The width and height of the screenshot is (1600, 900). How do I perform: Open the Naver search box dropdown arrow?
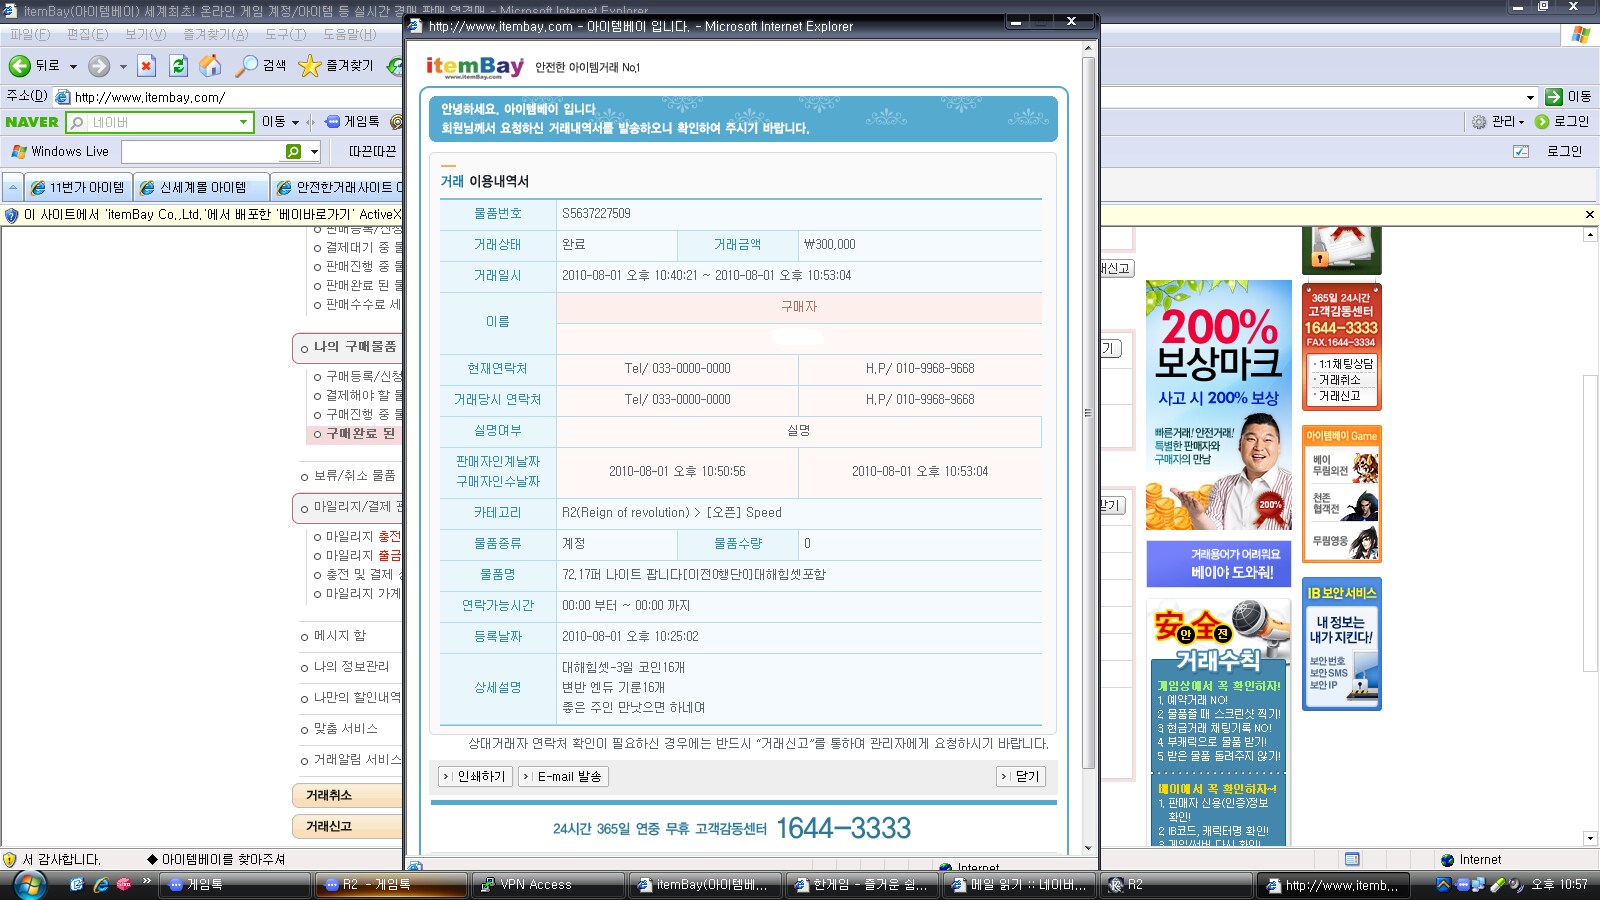(x=243, y=122)
